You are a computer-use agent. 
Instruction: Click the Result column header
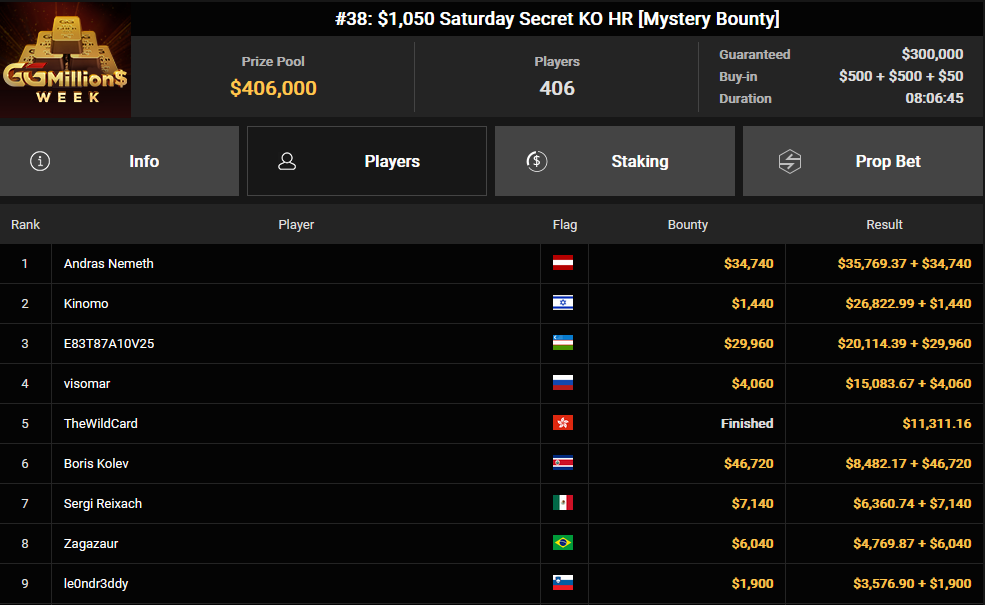[884, 224]
